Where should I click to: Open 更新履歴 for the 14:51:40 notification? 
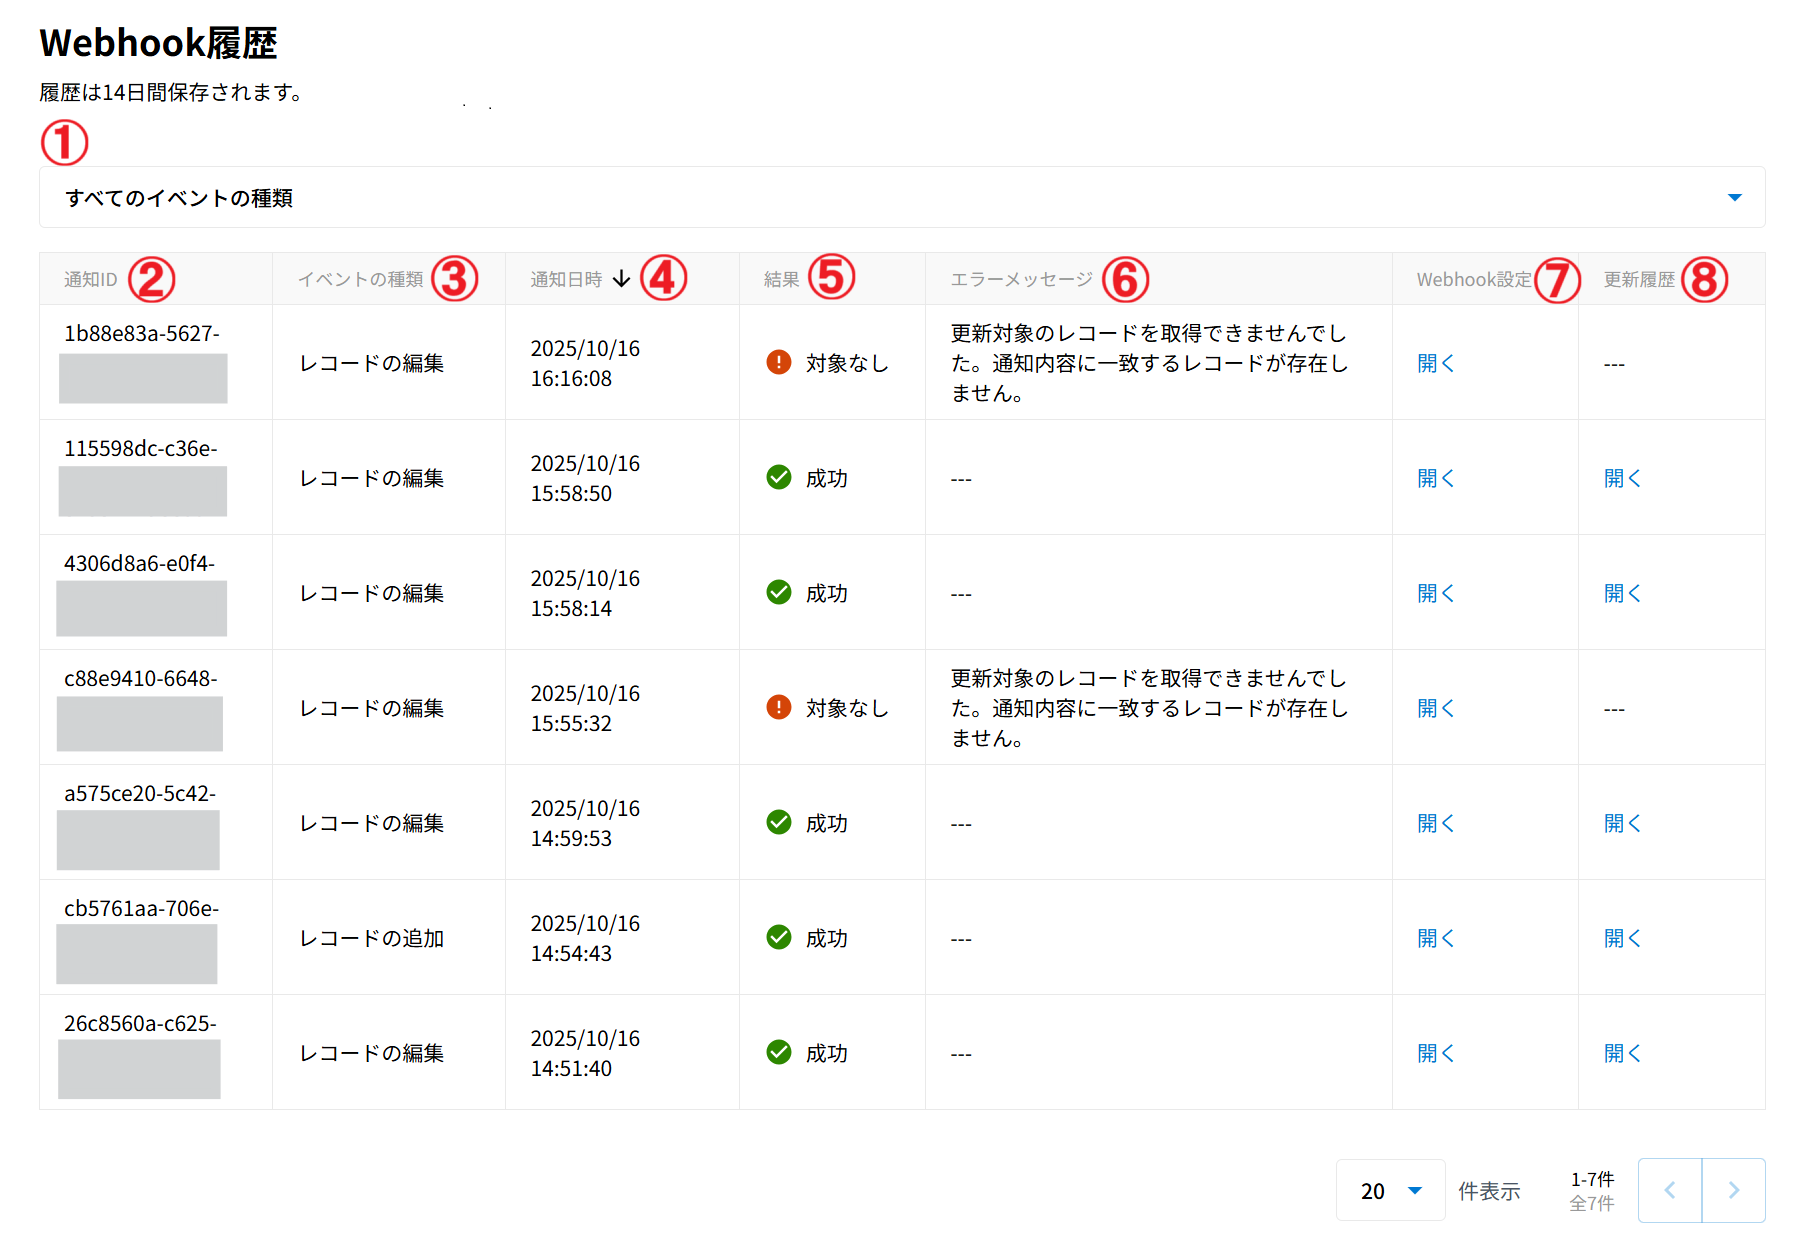1622,1053
